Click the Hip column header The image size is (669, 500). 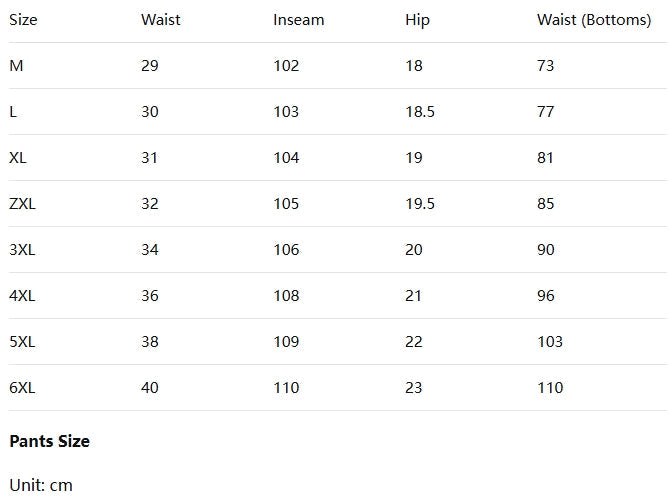417,20
